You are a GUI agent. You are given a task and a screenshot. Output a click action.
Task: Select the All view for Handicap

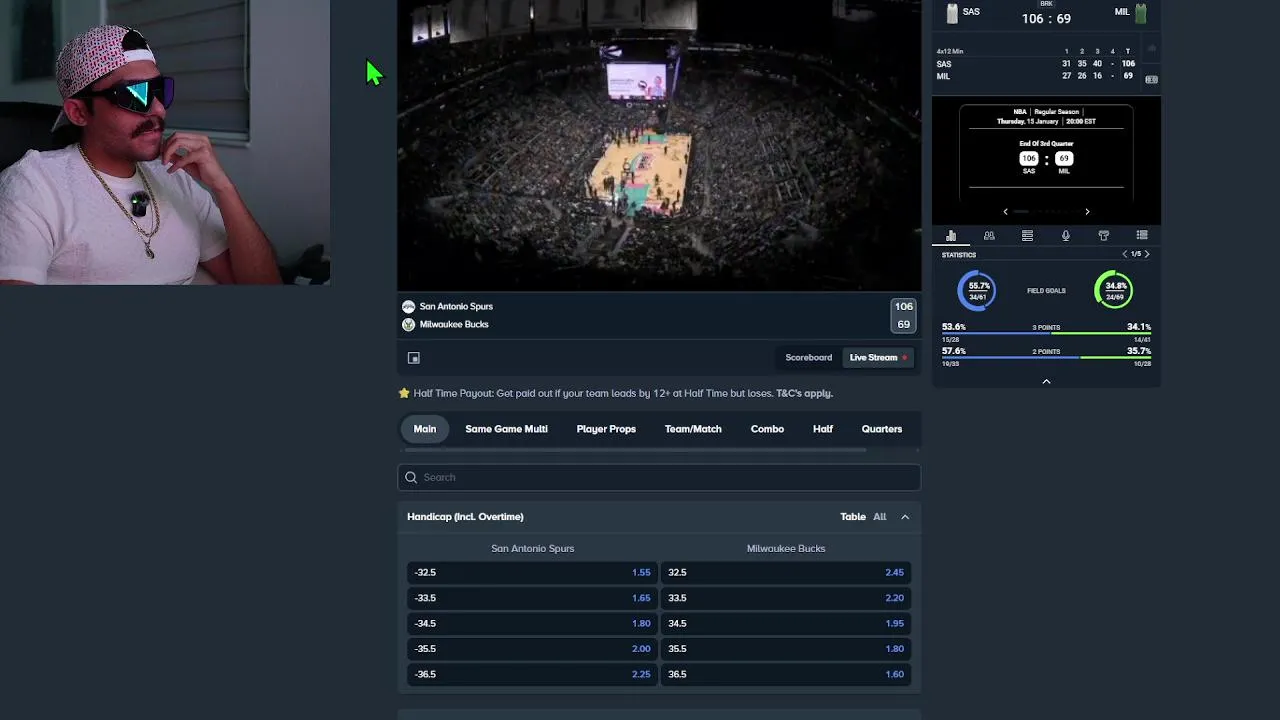(880, 517)
